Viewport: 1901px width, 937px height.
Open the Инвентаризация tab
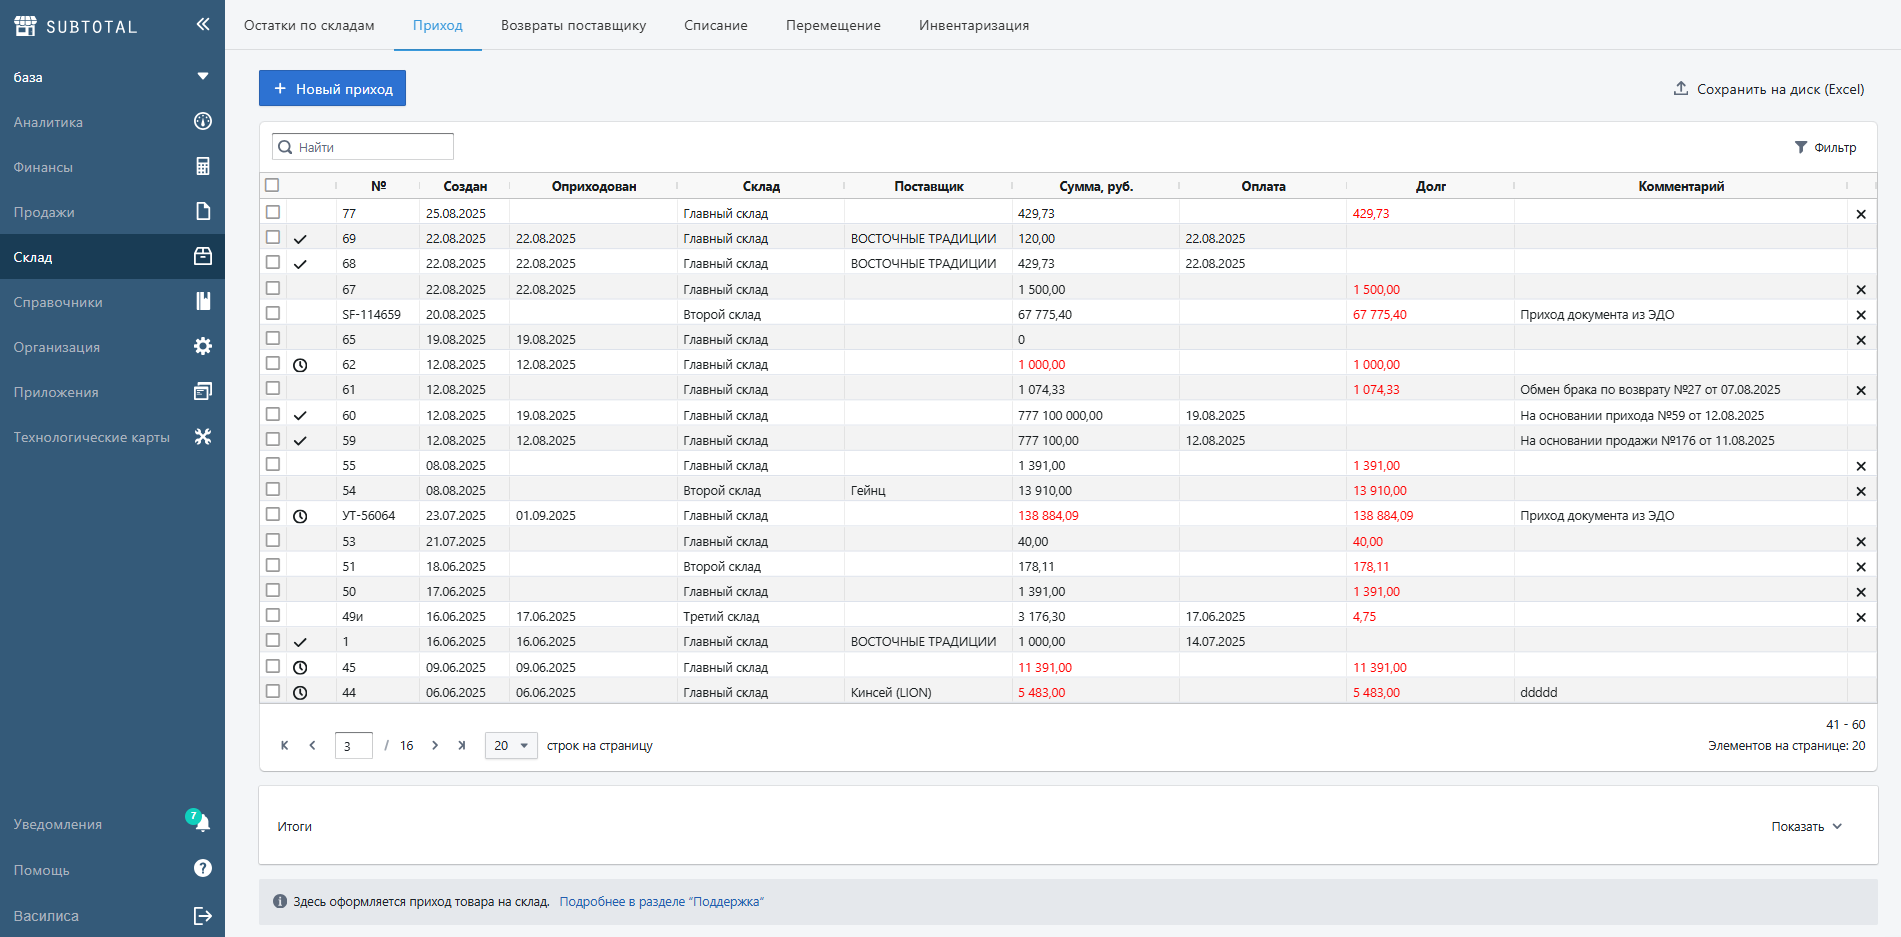click(973, 25)
